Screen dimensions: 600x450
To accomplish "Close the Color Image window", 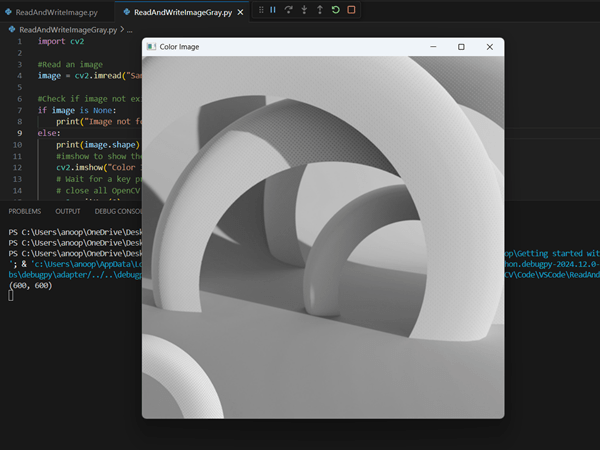I will click(490, 47).
